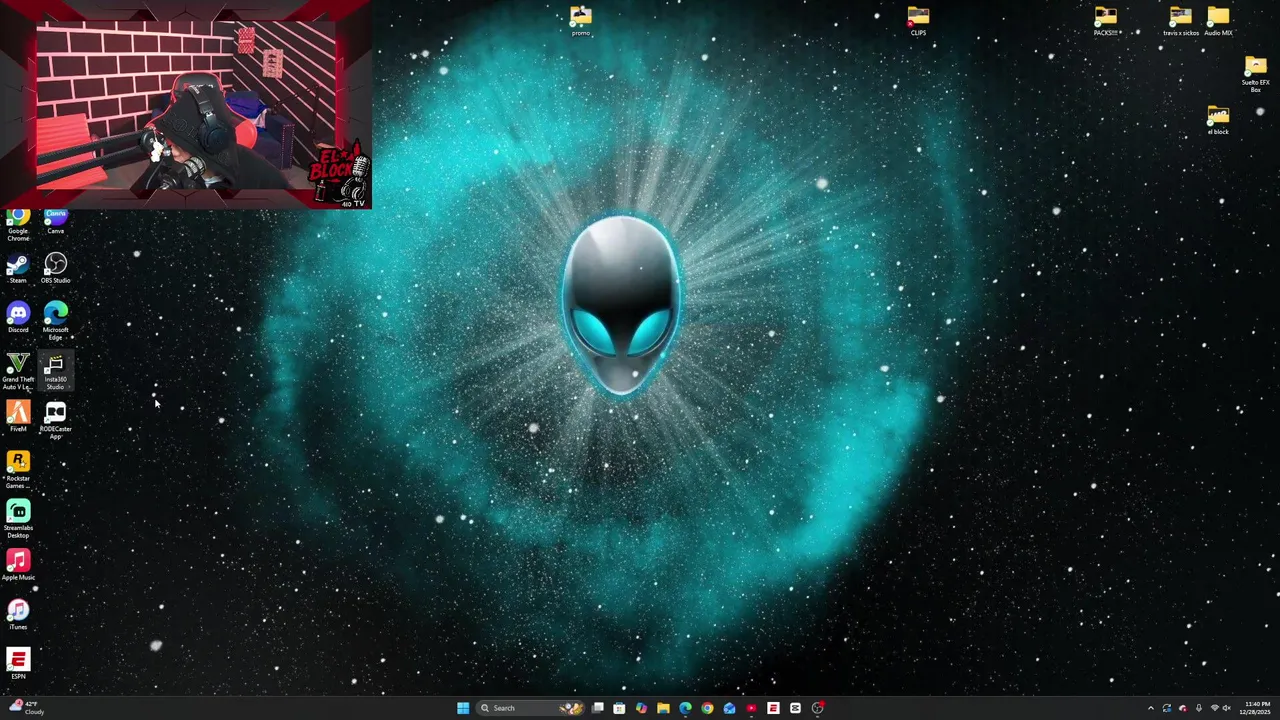Select the Apple Music desktop icon
Viewport: 1280px width, 720px height.
[x=18, y=565]
